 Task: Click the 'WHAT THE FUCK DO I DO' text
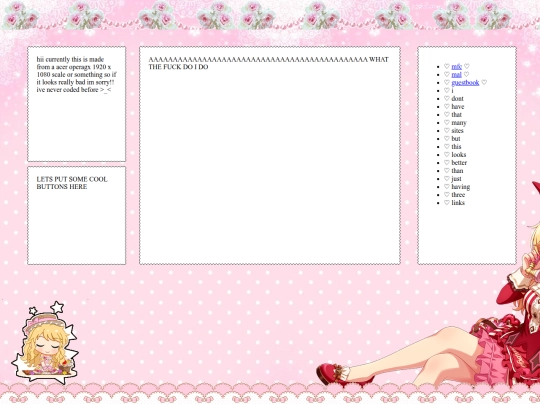(x=269, y=63)
